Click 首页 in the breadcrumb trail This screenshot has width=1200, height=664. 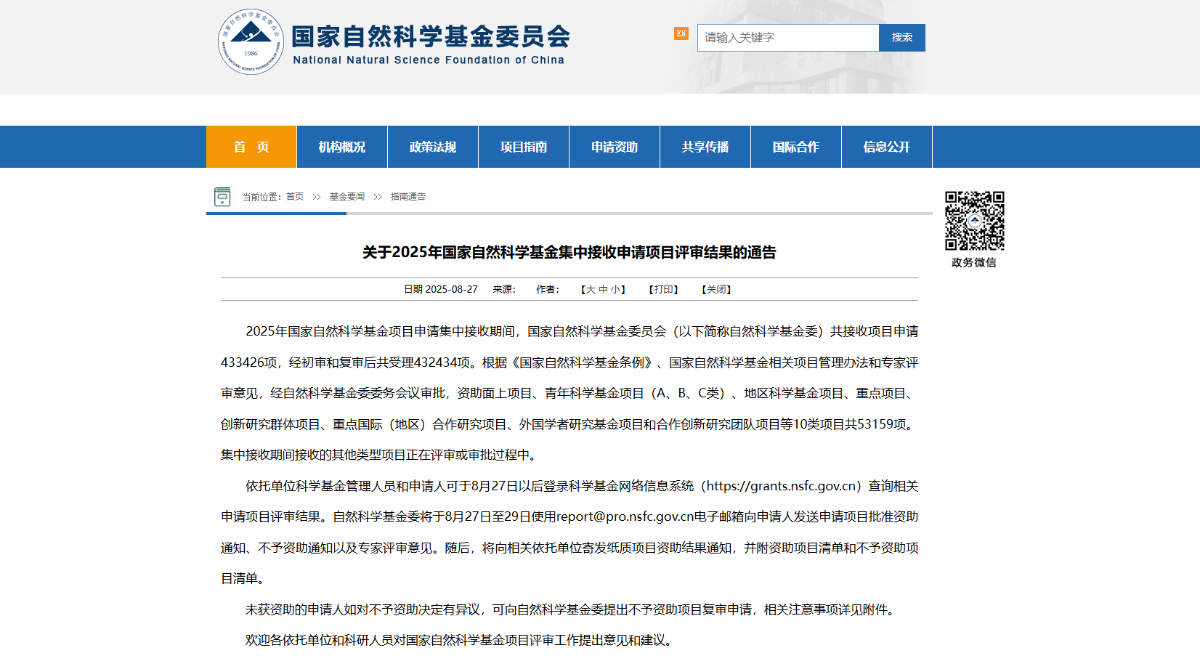(x=295, y=197)
